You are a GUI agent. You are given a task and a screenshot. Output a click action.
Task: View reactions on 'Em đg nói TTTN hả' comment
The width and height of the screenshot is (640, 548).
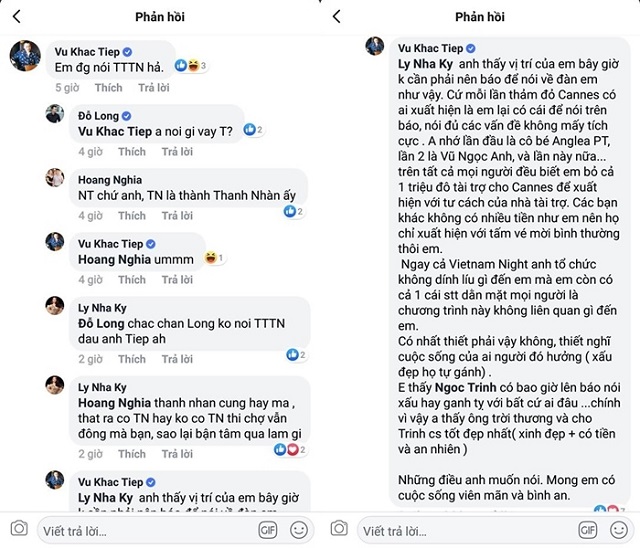[190, 65]
